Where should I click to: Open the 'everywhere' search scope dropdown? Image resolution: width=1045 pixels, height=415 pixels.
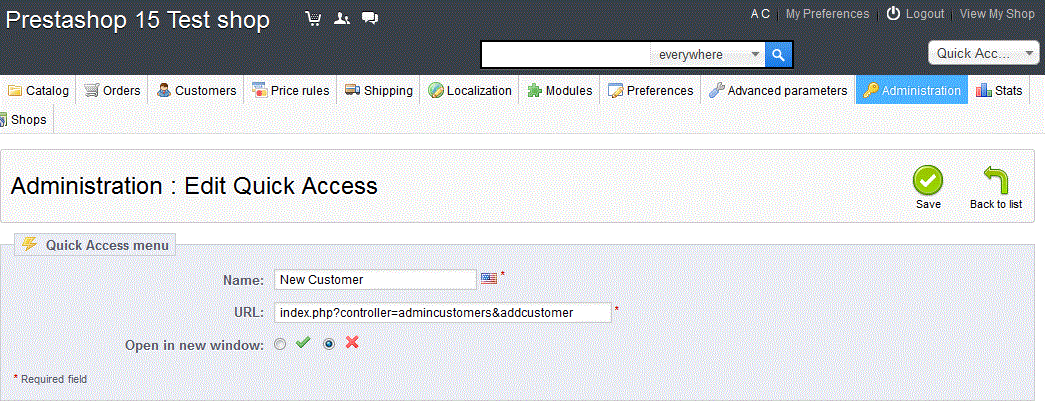click(x=707, y=55)
